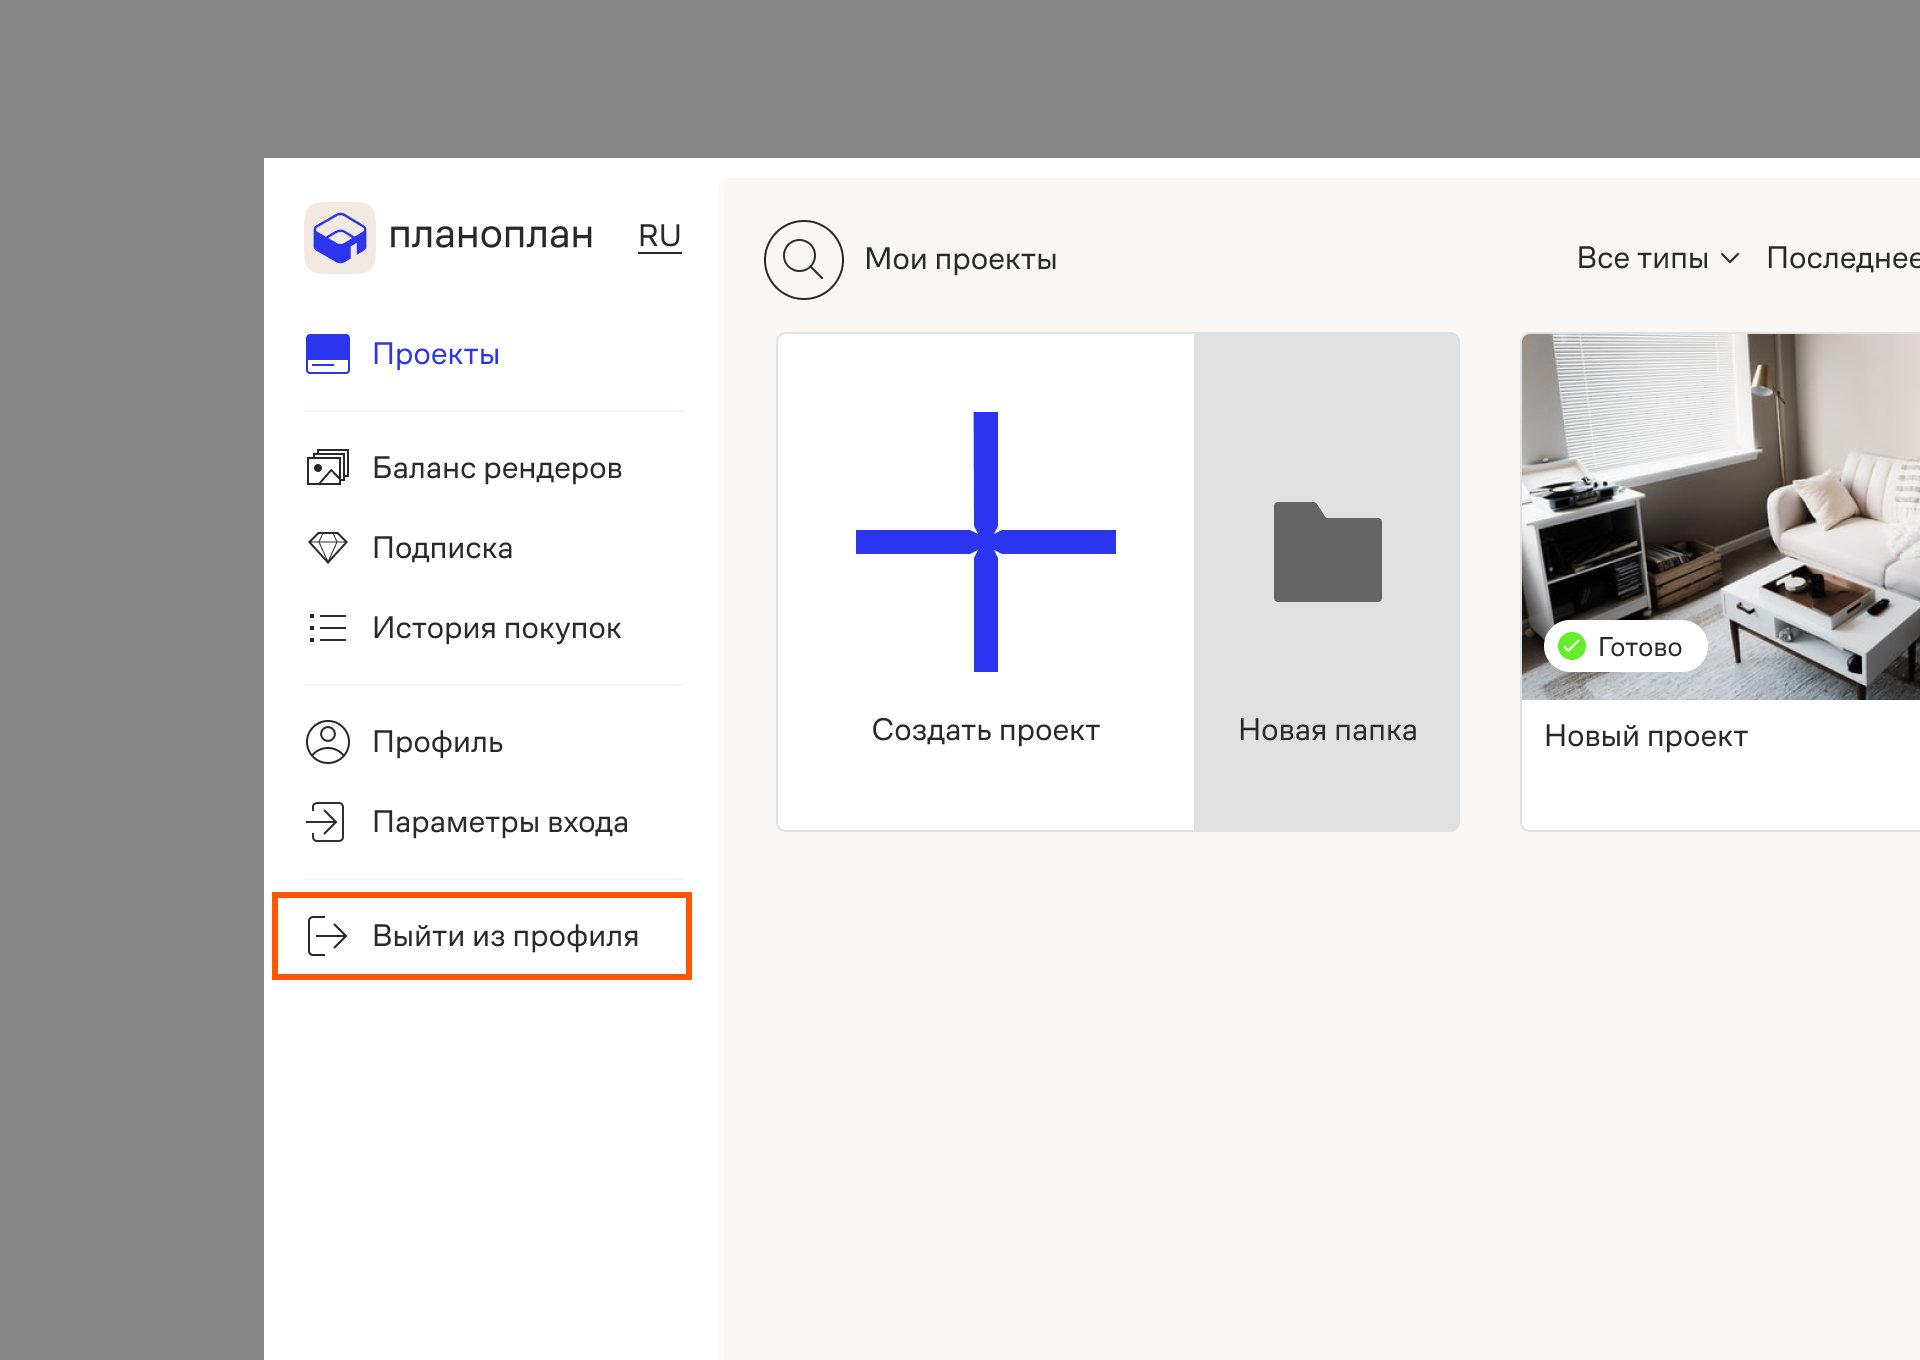Click the render balance images icon
The image size is (1920, 1360).
(327, 467)
